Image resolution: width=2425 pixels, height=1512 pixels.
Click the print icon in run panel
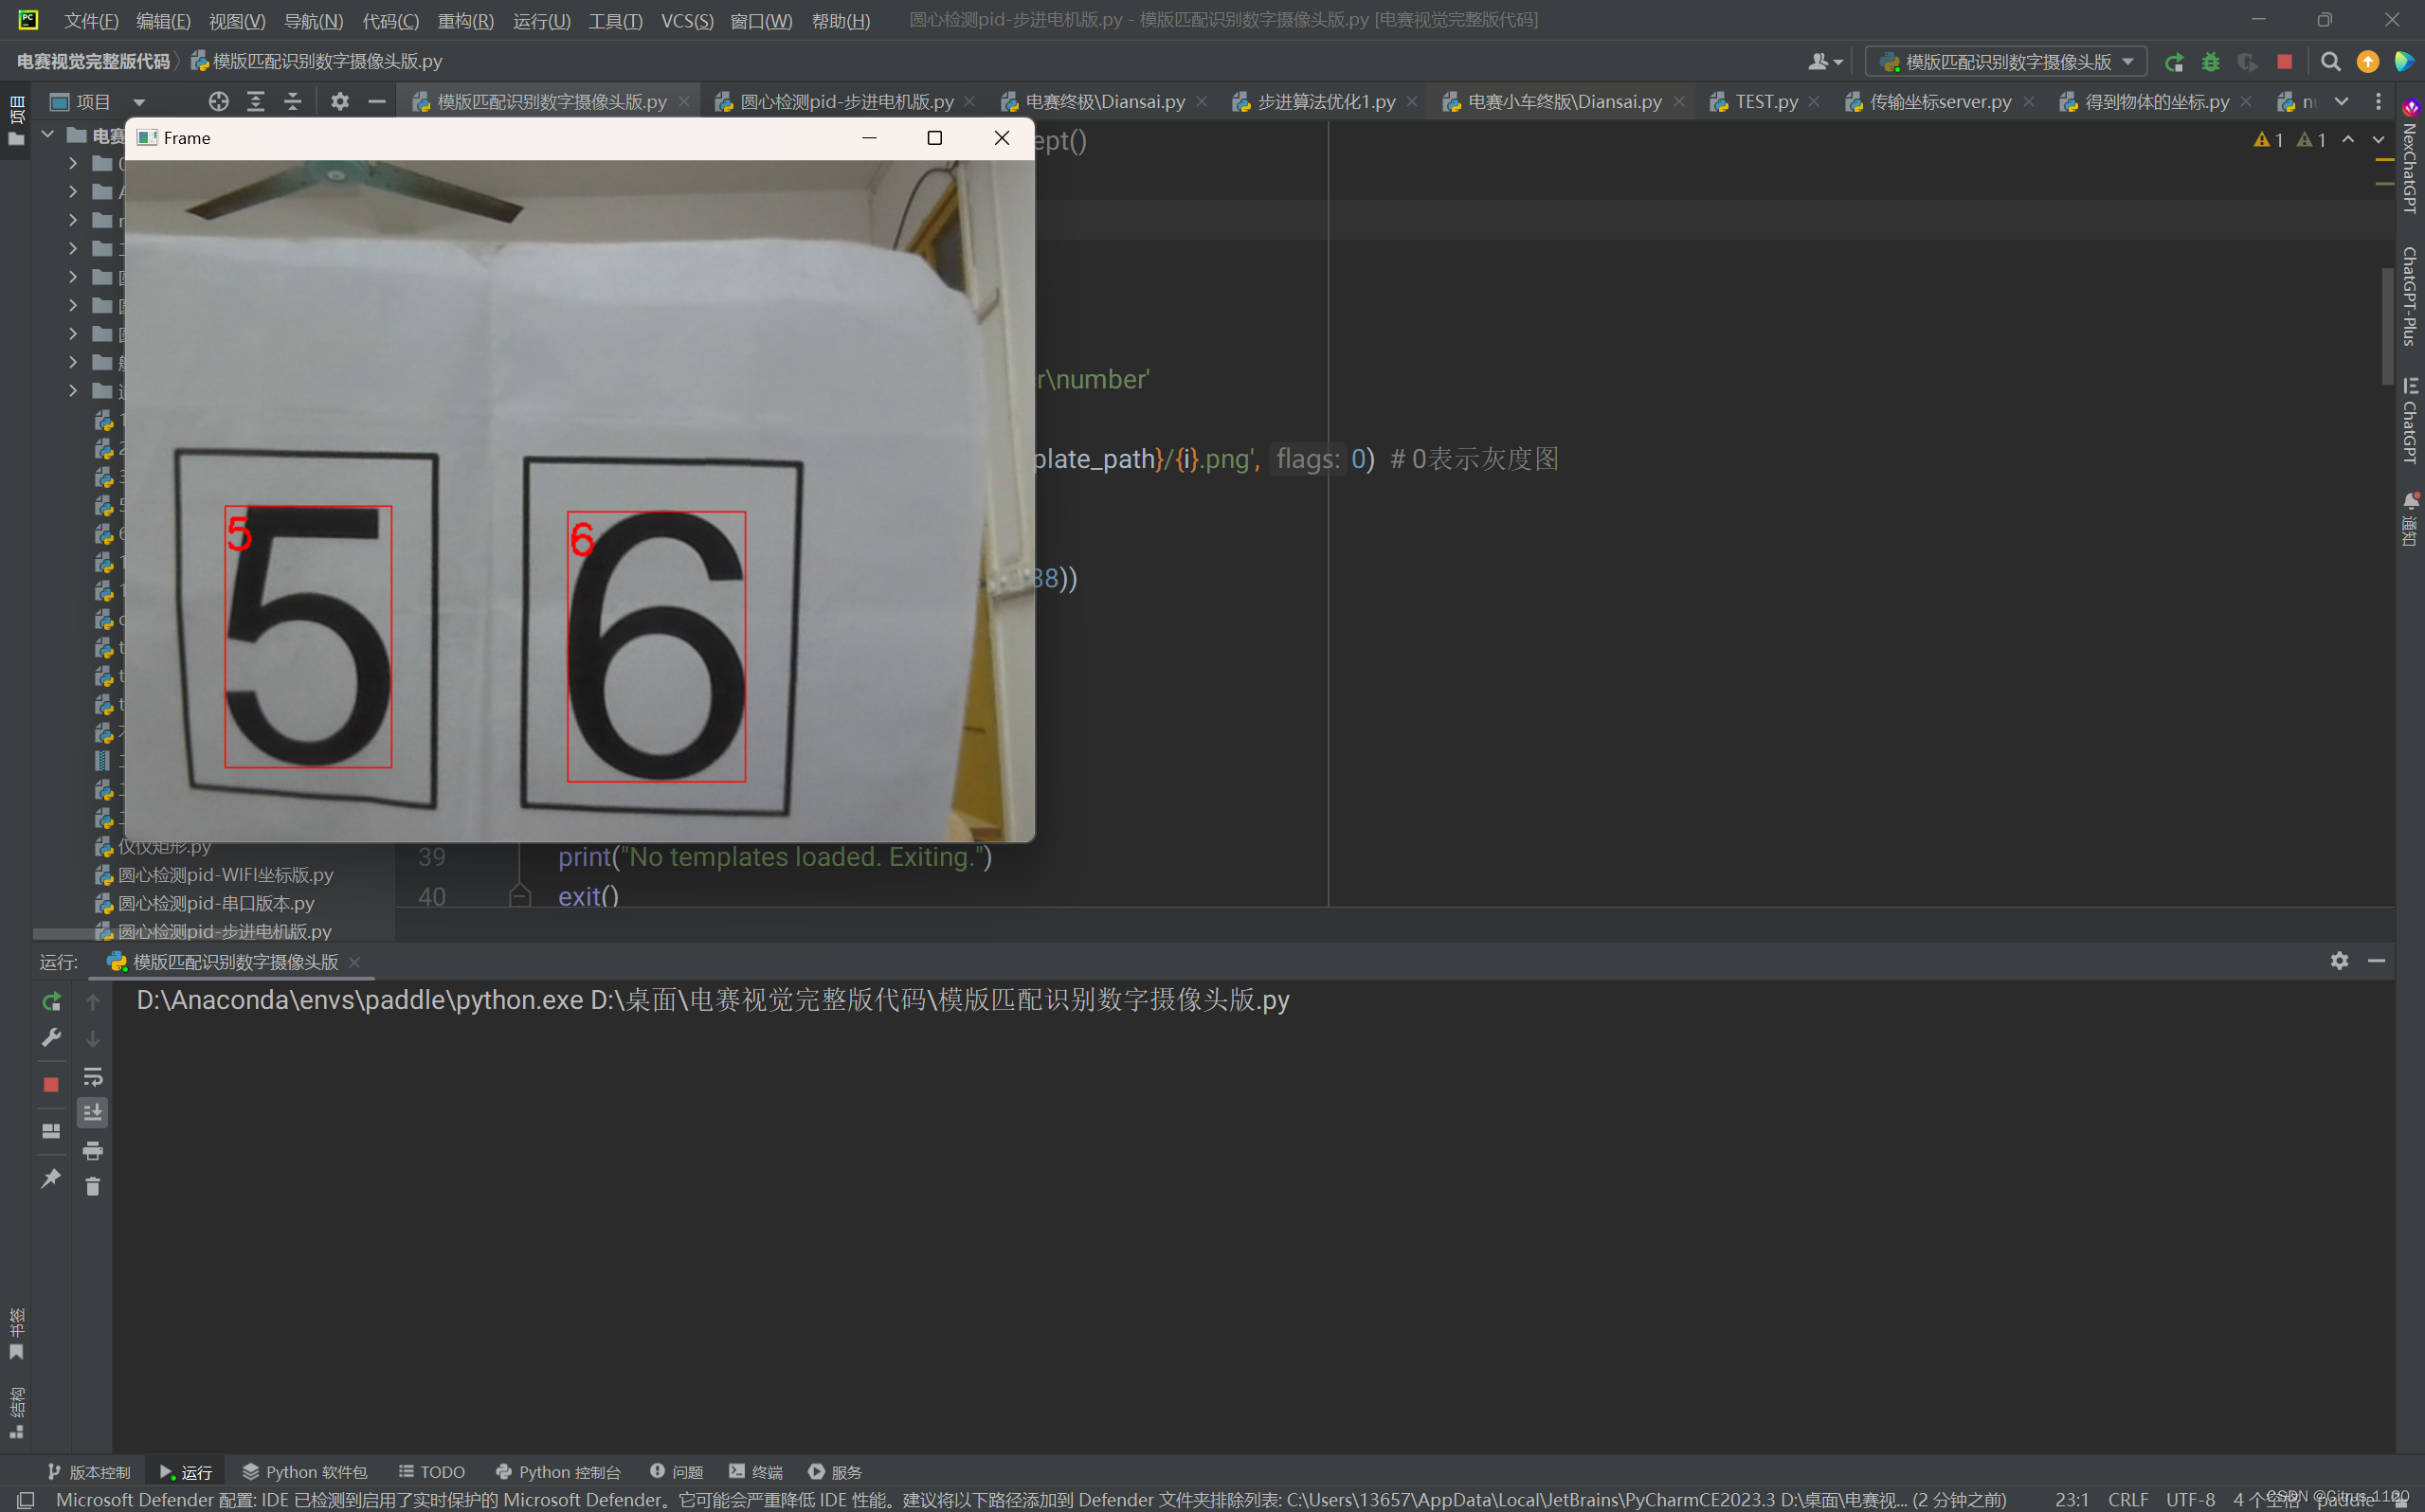click(92, 1150)
